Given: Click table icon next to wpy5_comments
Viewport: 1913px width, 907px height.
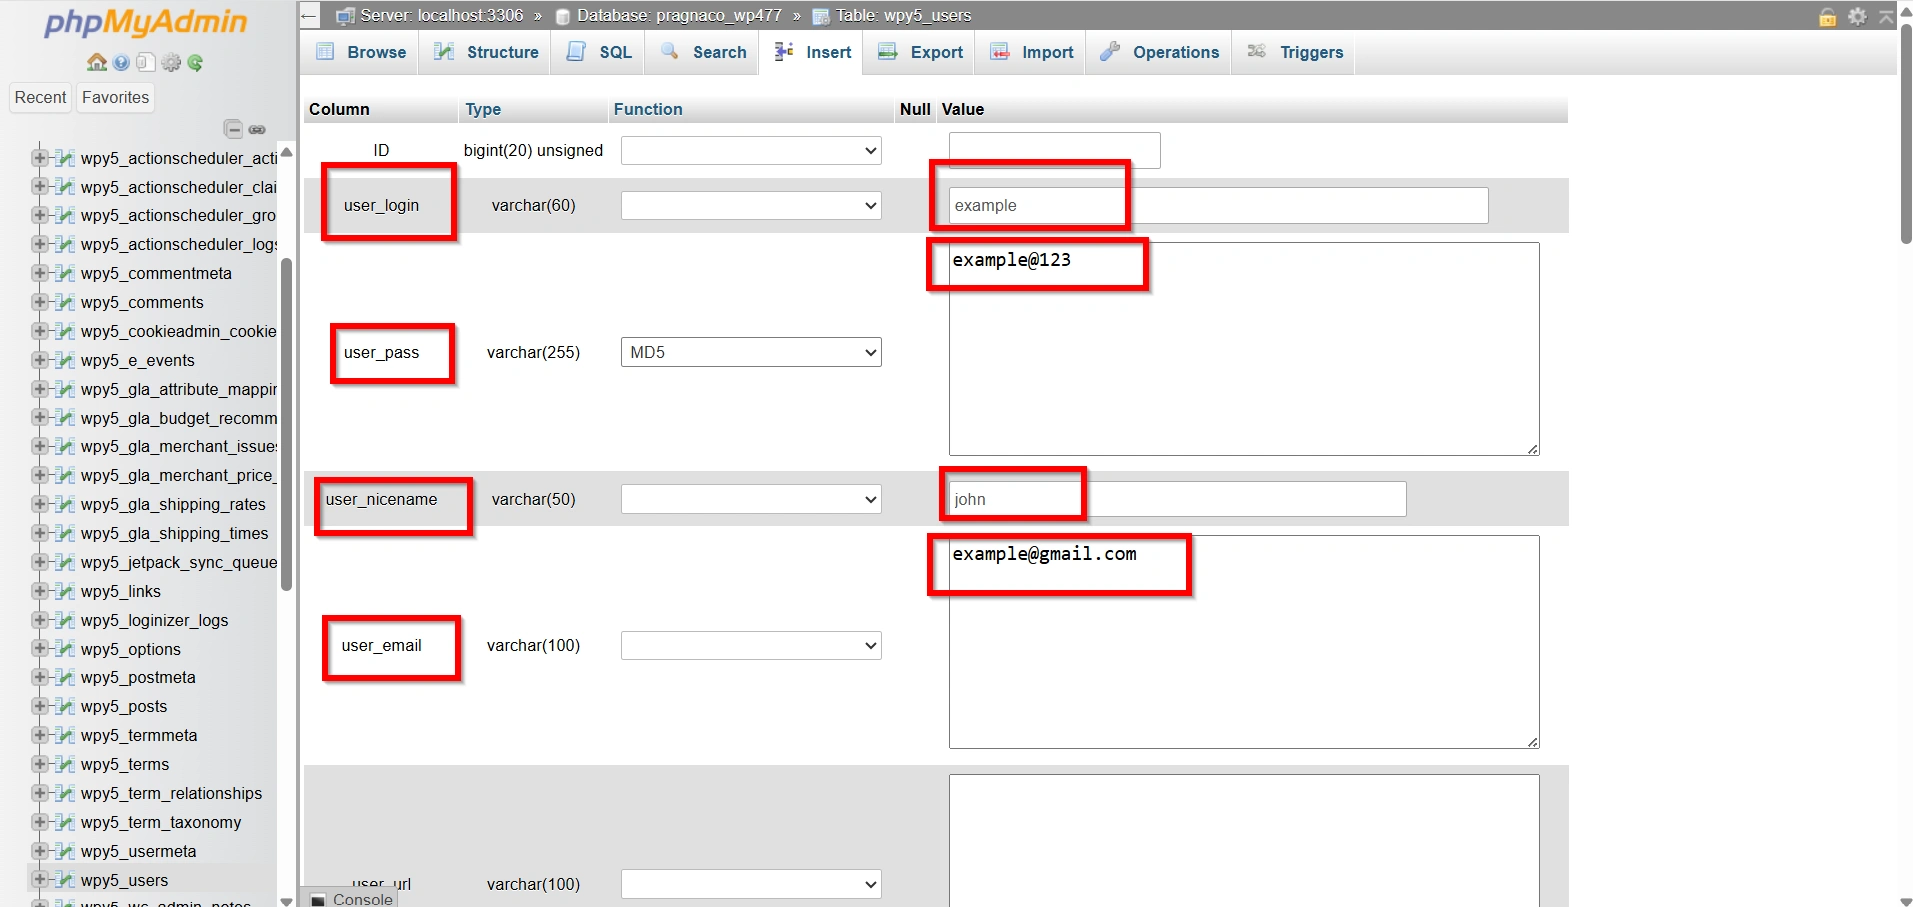Looking at the screenshot, I should (65, 302).
